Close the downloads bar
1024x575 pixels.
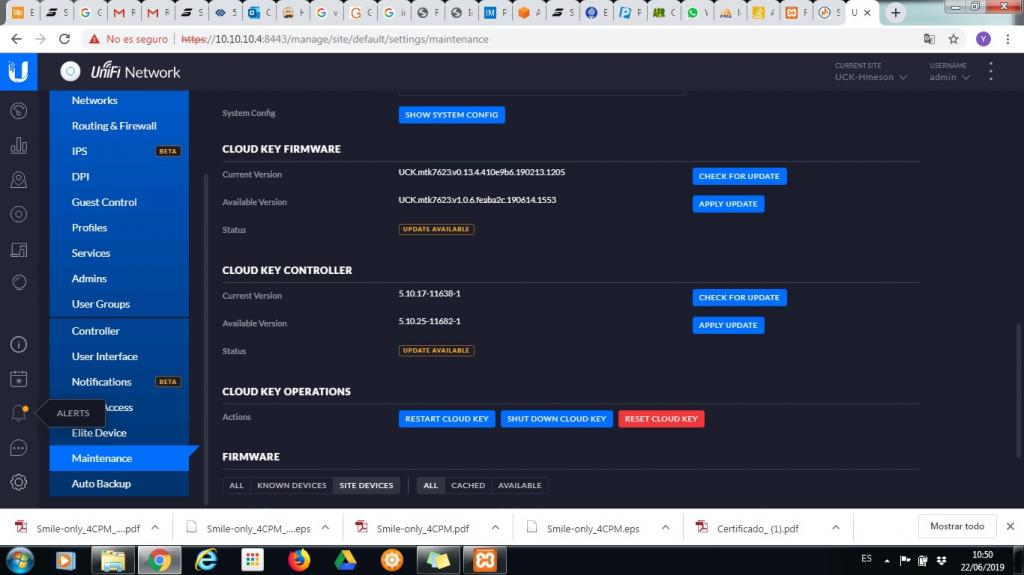(x=1010, y=527)
